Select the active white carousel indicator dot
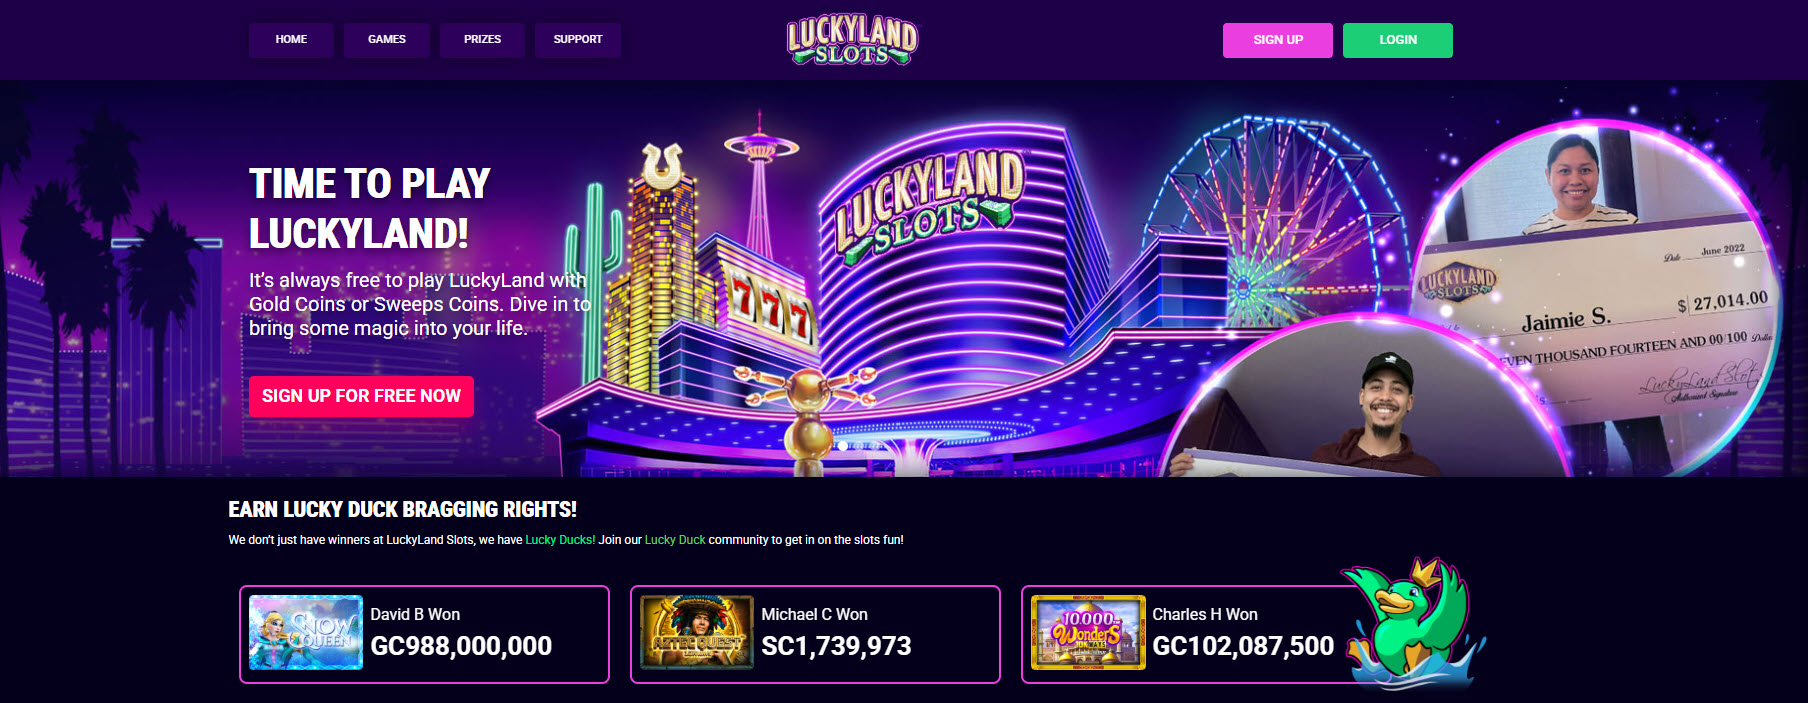Screen dimensions: 1808x703 tap(843, 446)
